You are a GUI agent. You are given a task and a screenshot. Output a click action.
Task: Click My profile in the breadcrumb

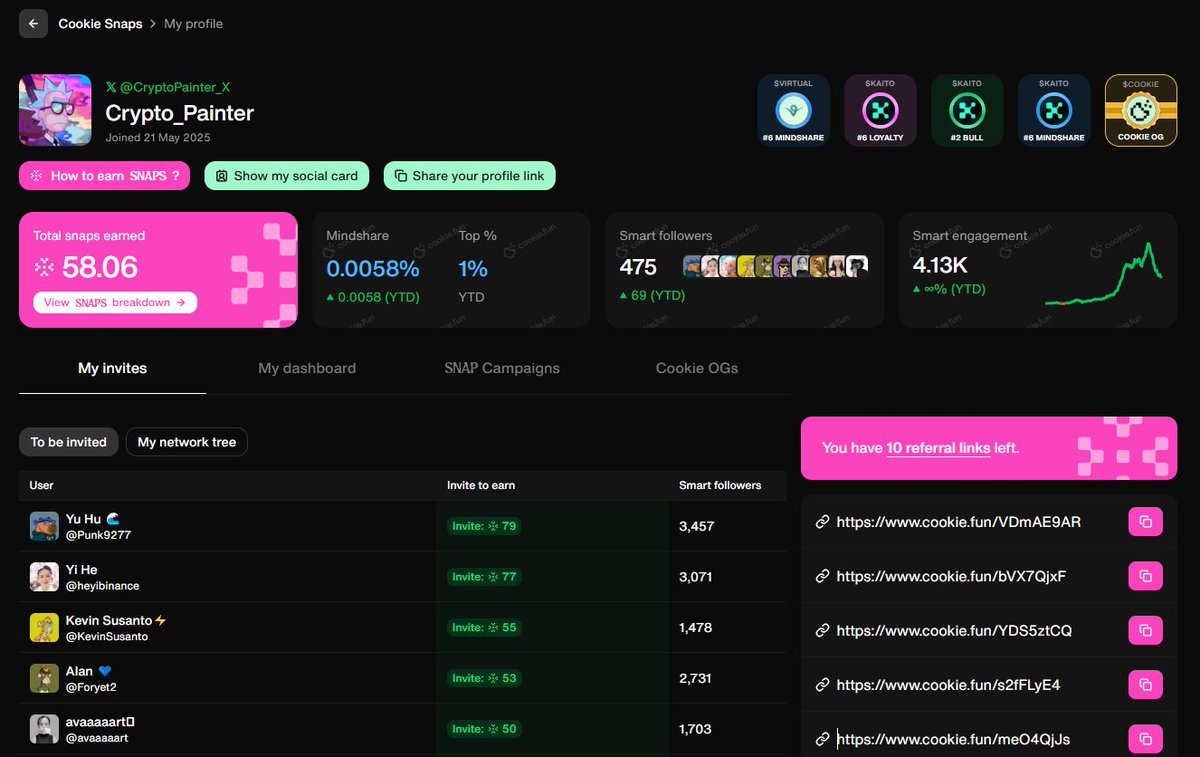tap(194, 23)
